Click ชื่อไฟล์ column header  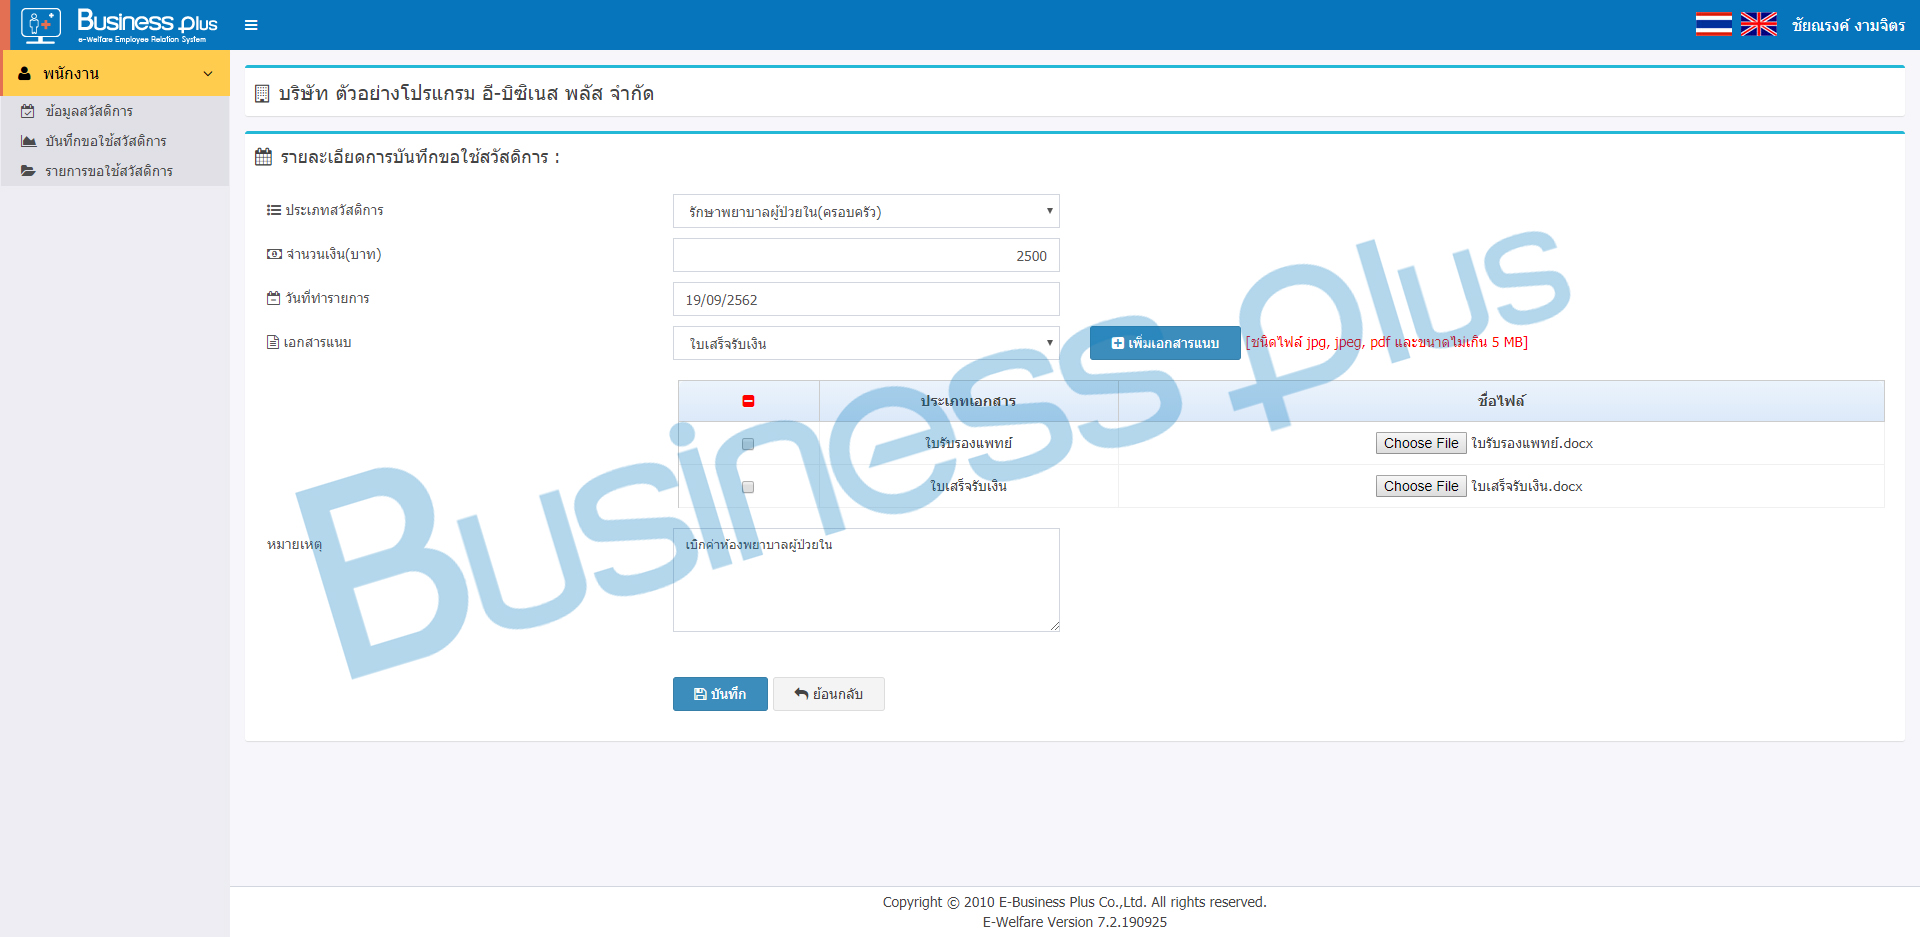click(1501, 401)
